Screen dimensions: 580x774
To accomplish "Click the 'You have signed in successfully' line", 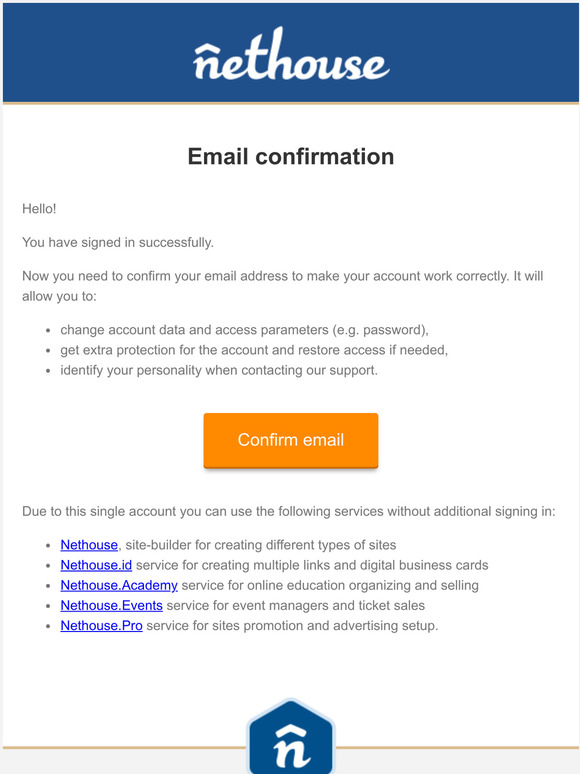I will coord(117,242).
